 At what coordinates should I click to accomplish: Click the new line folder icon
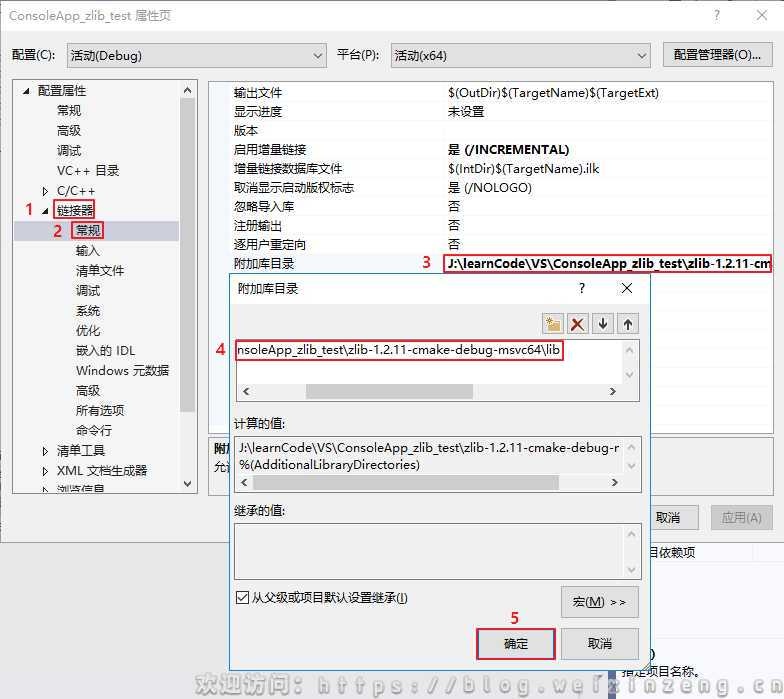552,324
